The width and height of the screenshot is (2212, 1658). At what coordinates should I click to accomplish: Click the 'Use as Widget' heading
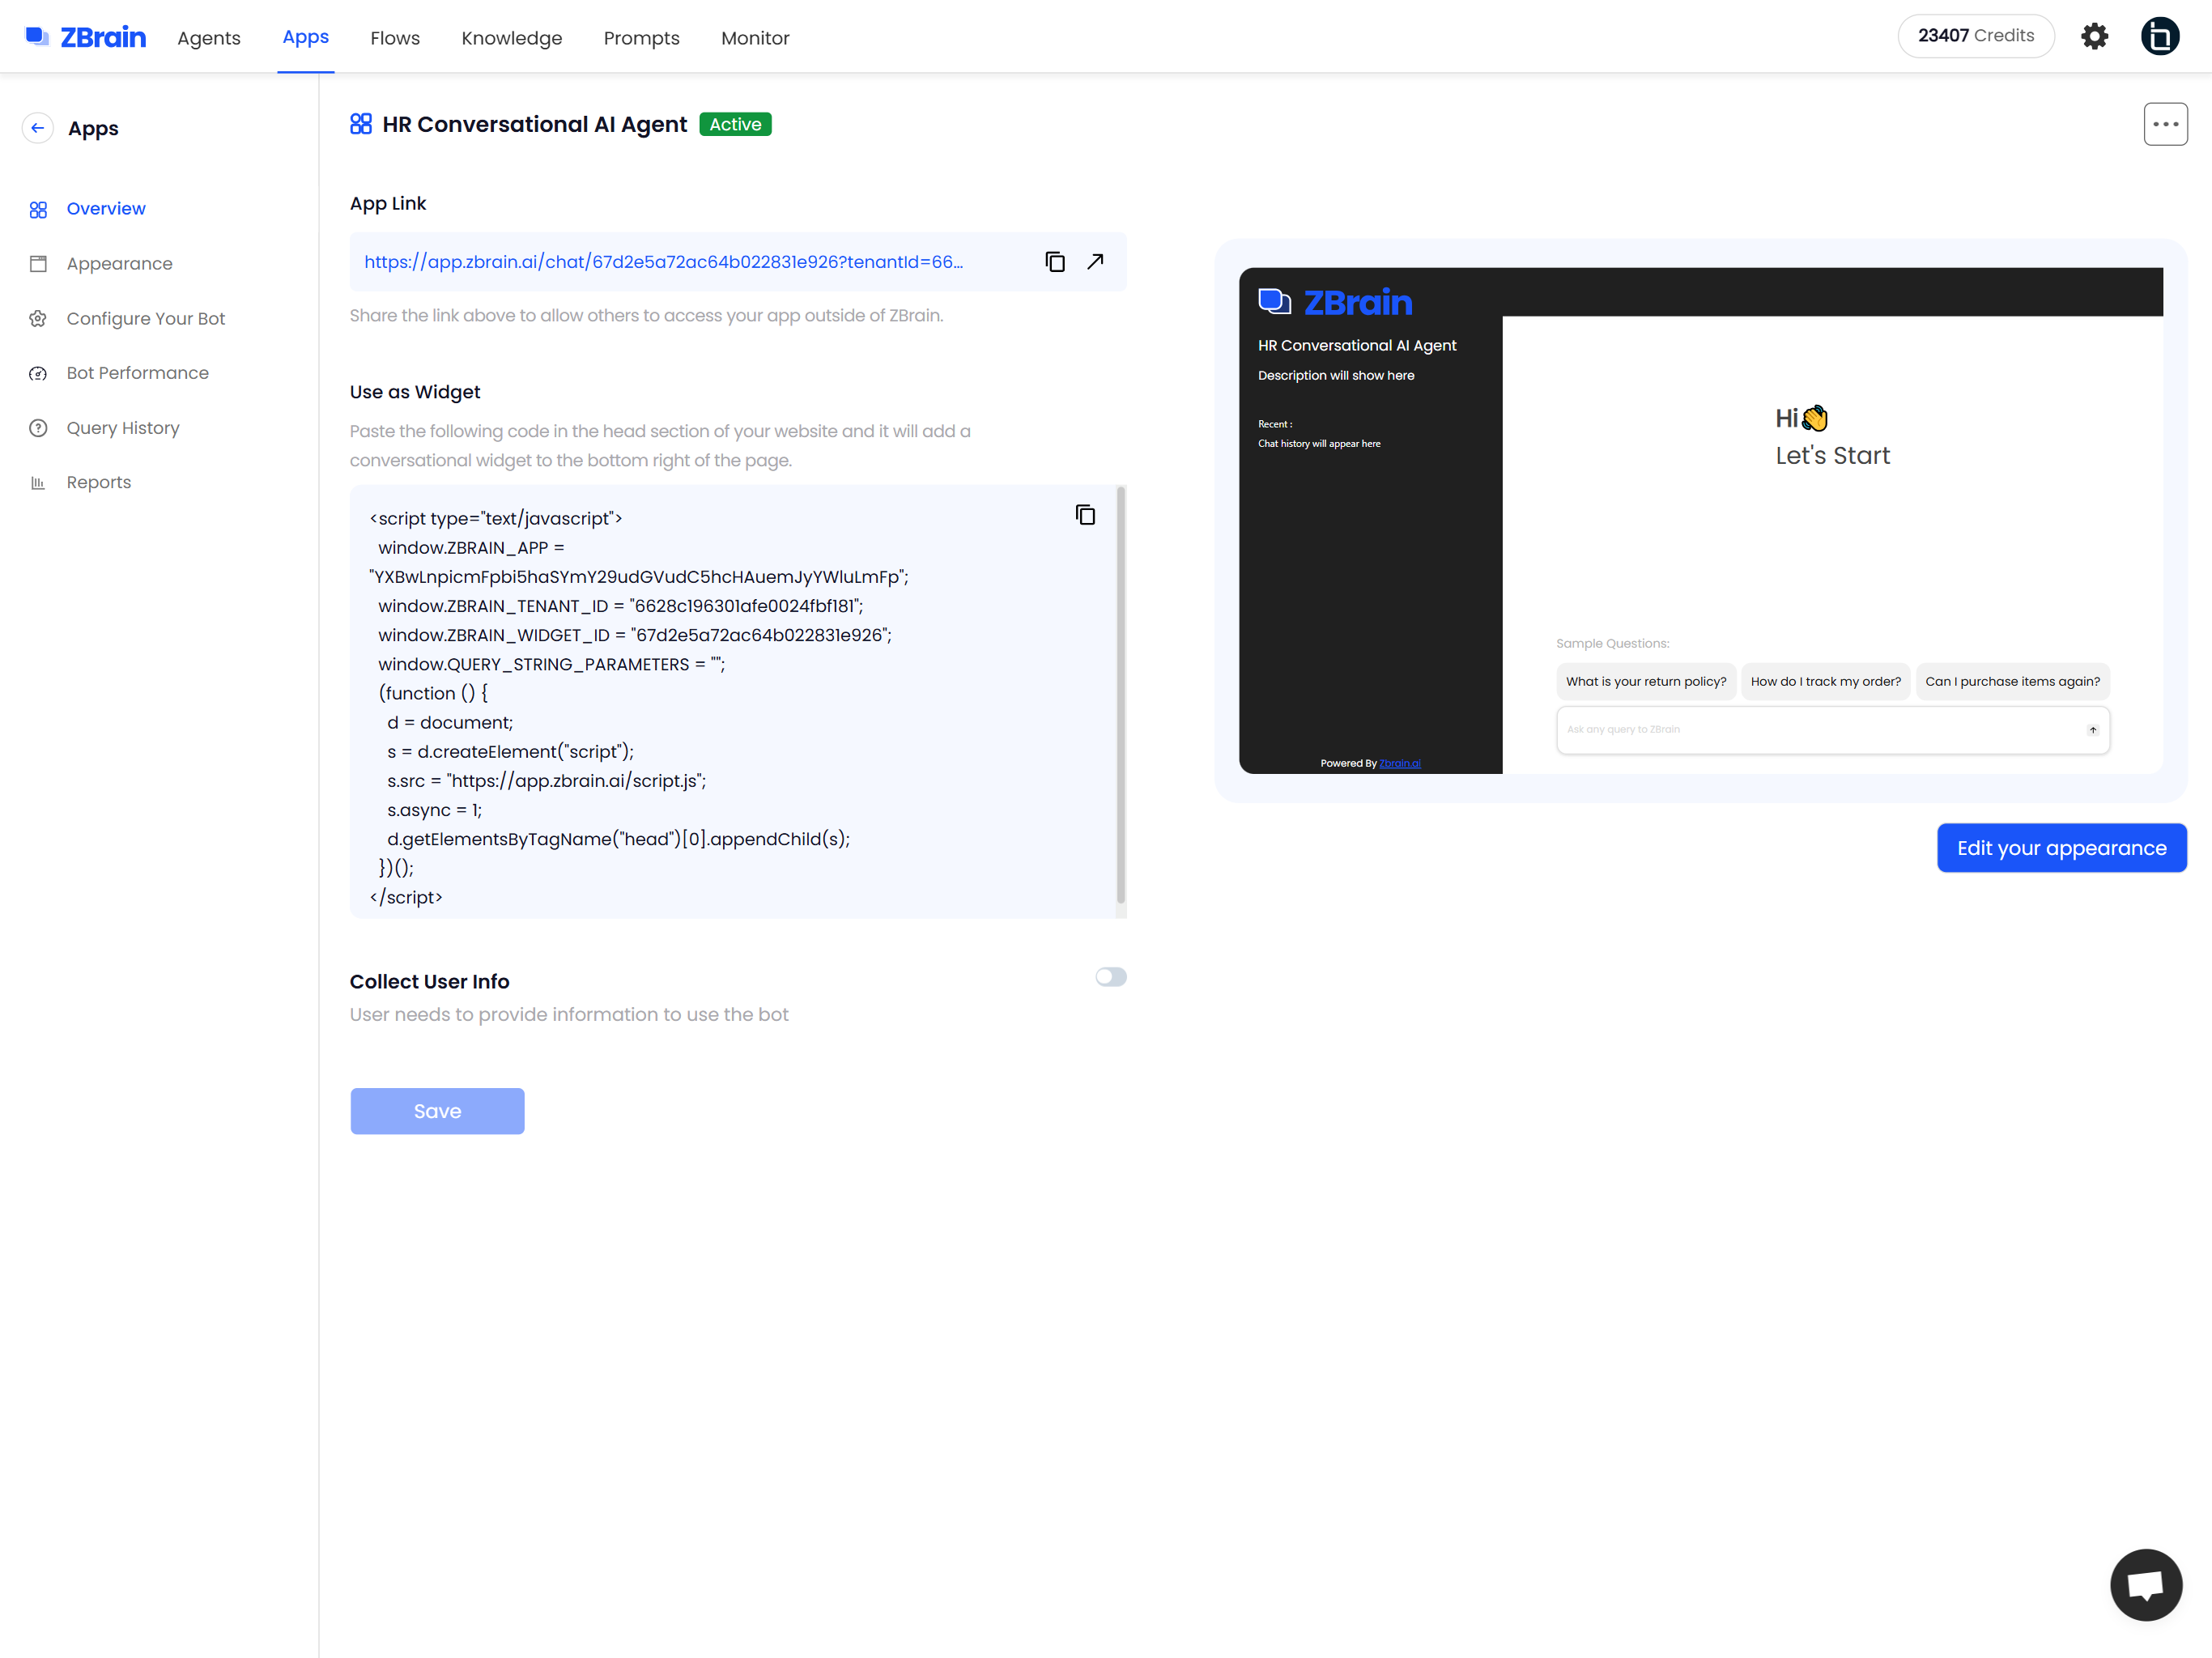[415, 392]
